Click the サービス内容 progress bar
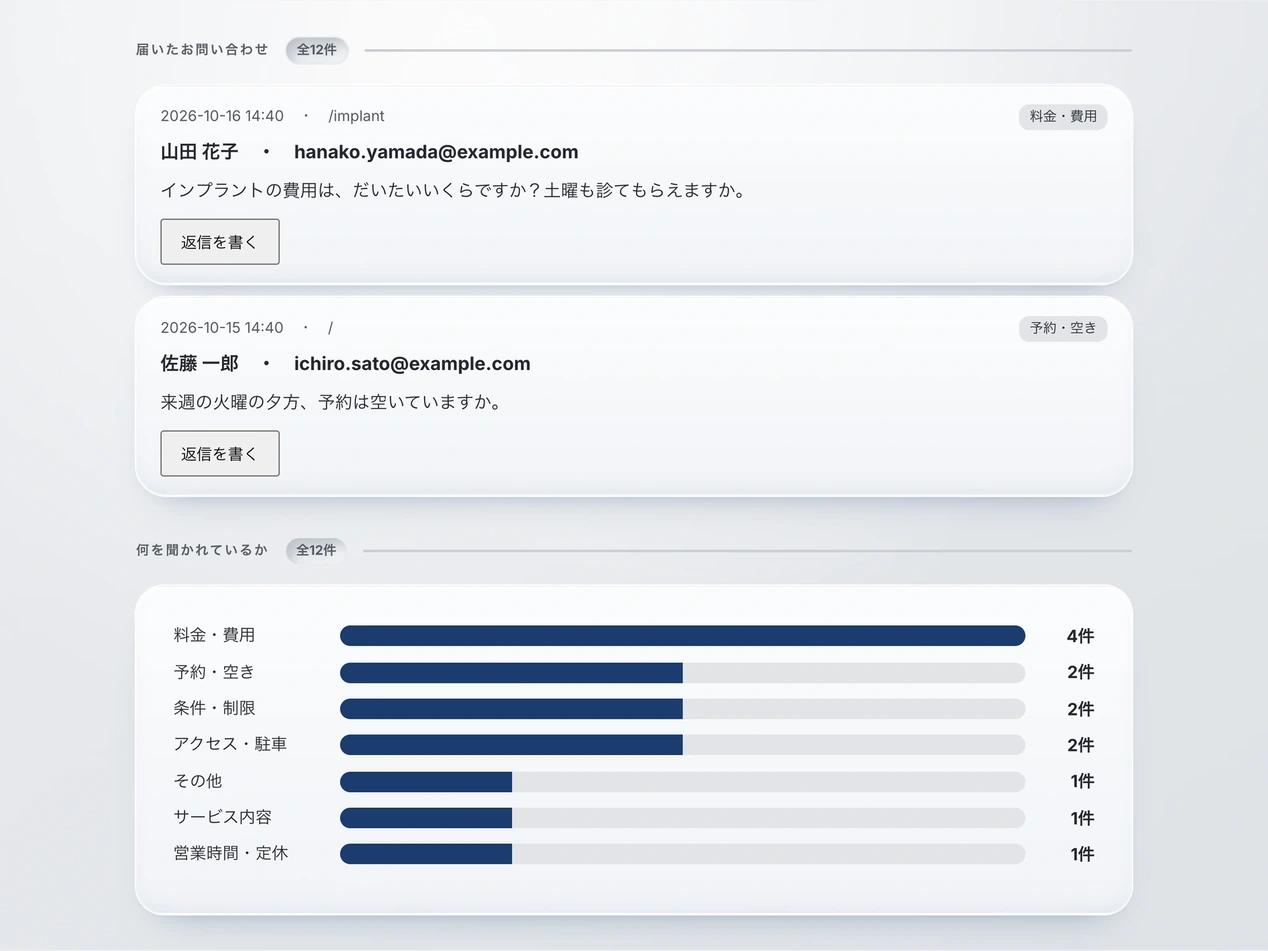The height and width of the screenshot is (951, 1268). tap(683, 818)
